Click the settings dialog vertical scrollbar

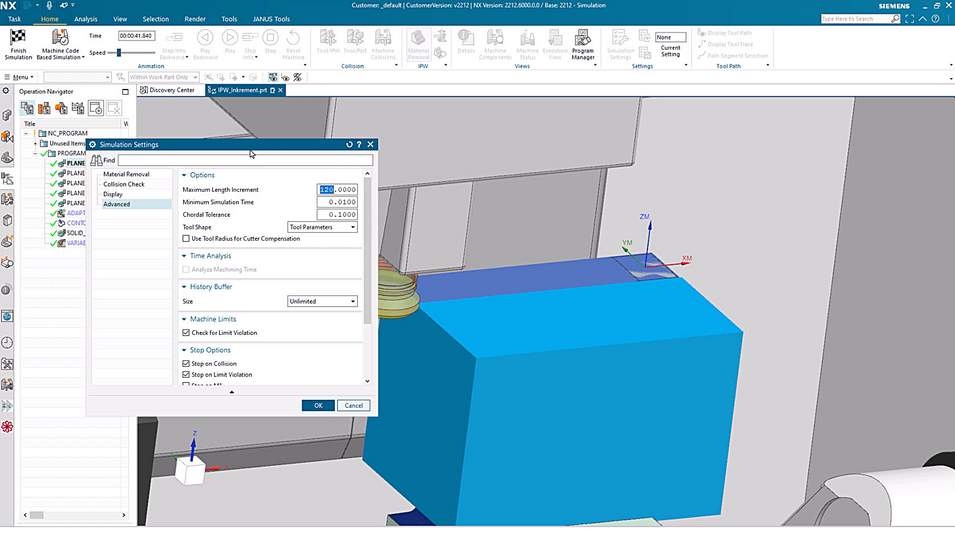(x=367, y=250)
